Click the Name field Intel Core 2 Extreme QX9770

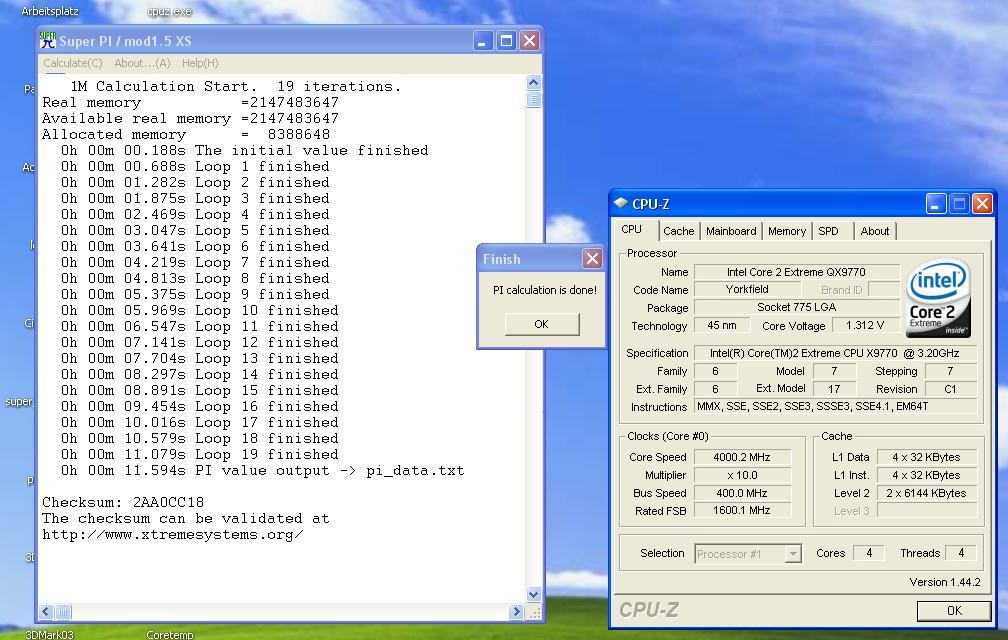coord(796,272)
